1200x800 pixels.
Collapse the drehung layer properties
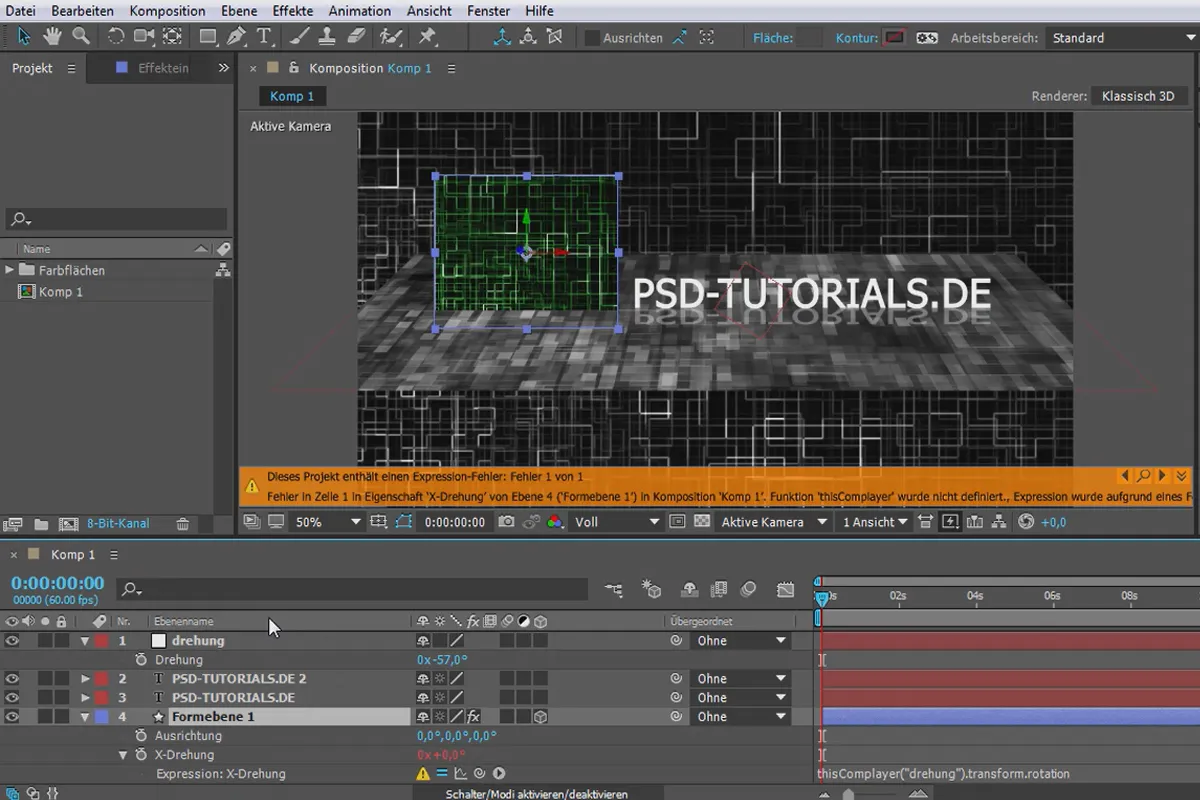[x=84, y=641]
